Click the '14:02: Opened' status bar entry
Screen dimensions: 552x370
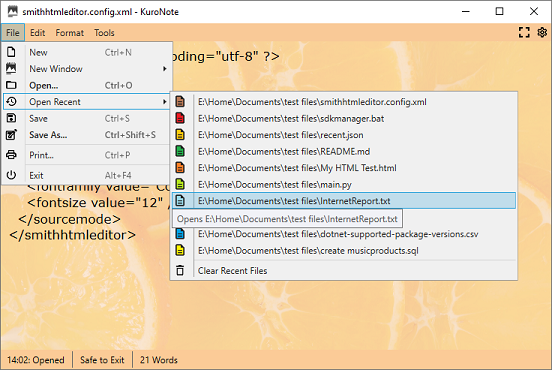[36, 360]
